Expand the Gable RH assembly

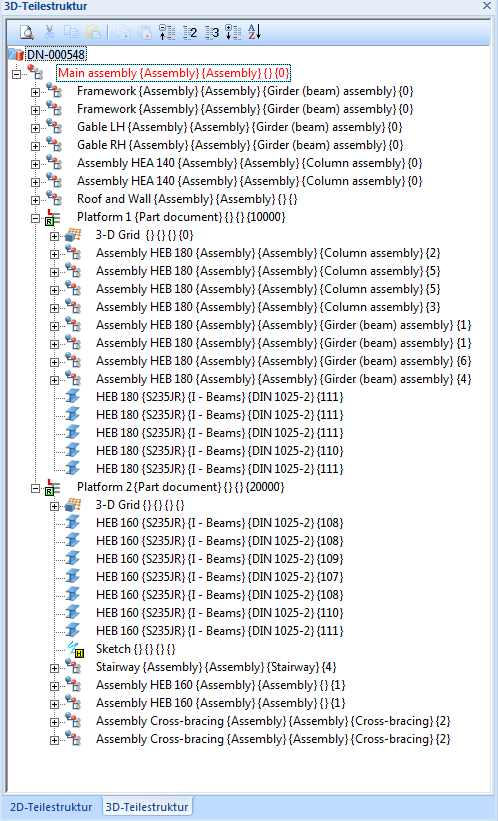pos(35,146)
